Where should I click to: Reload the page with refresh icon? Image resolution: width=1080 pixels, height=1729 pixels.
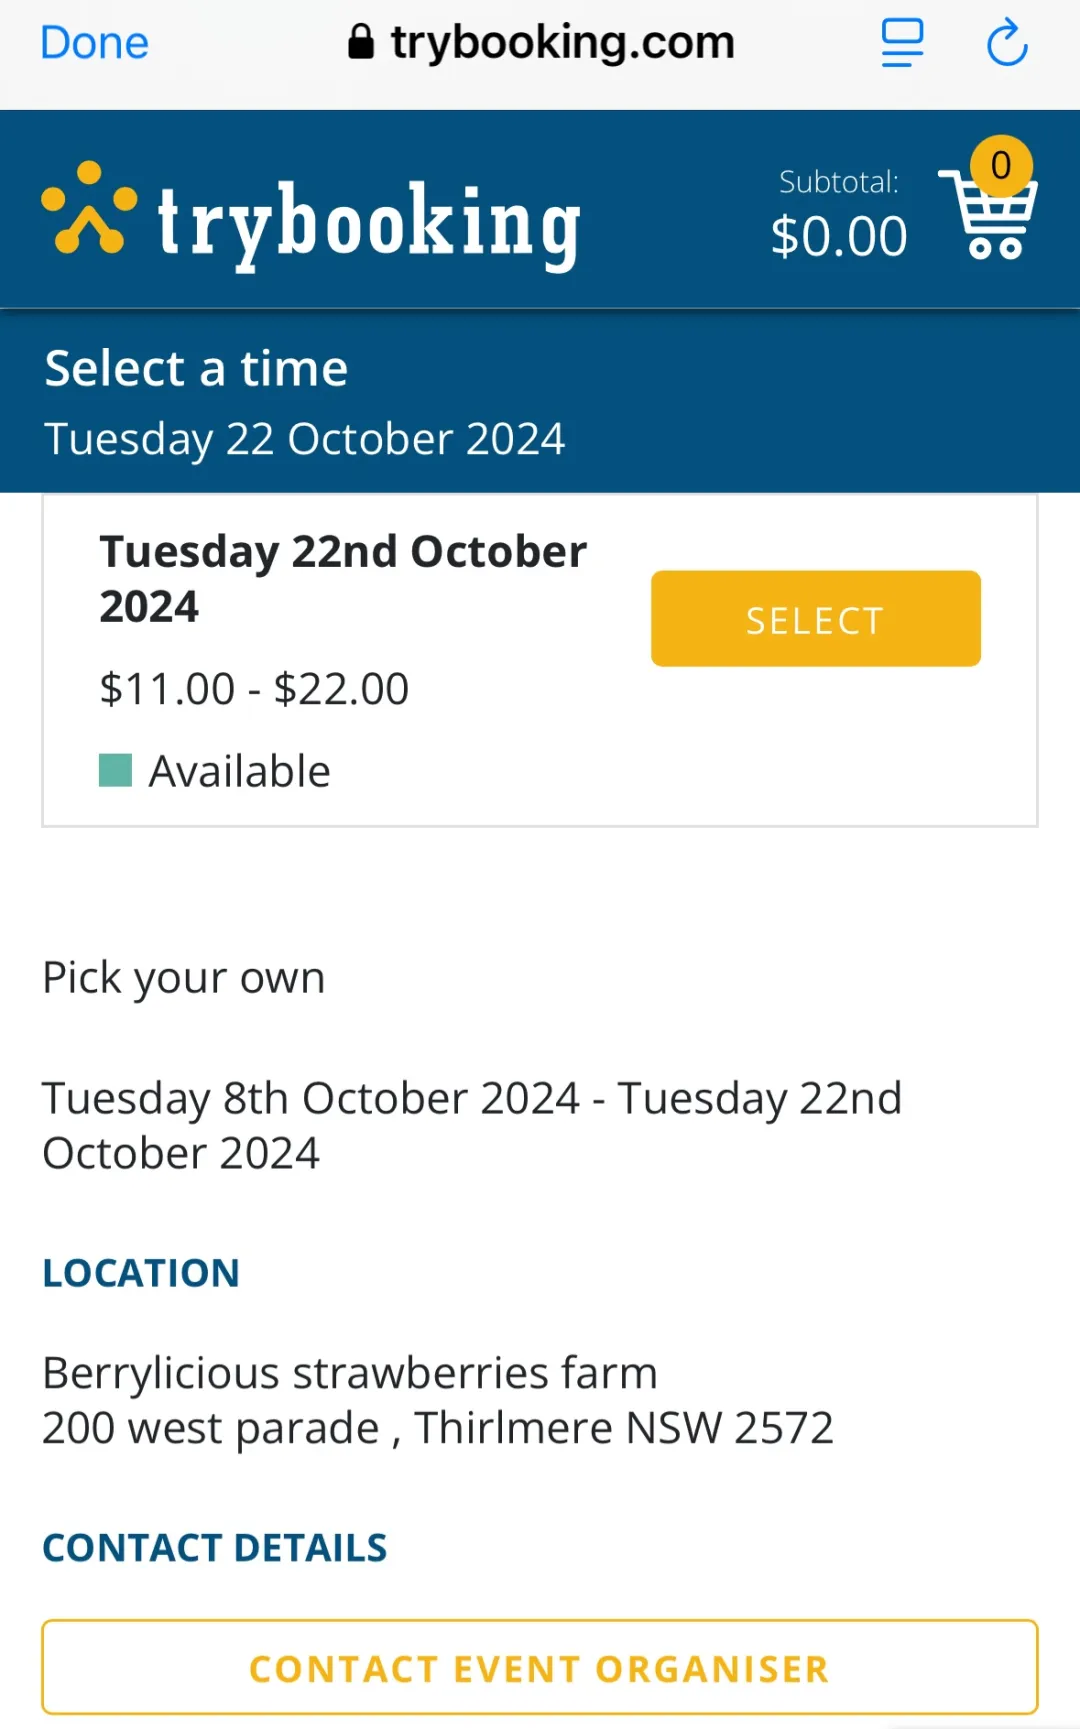1007,43
